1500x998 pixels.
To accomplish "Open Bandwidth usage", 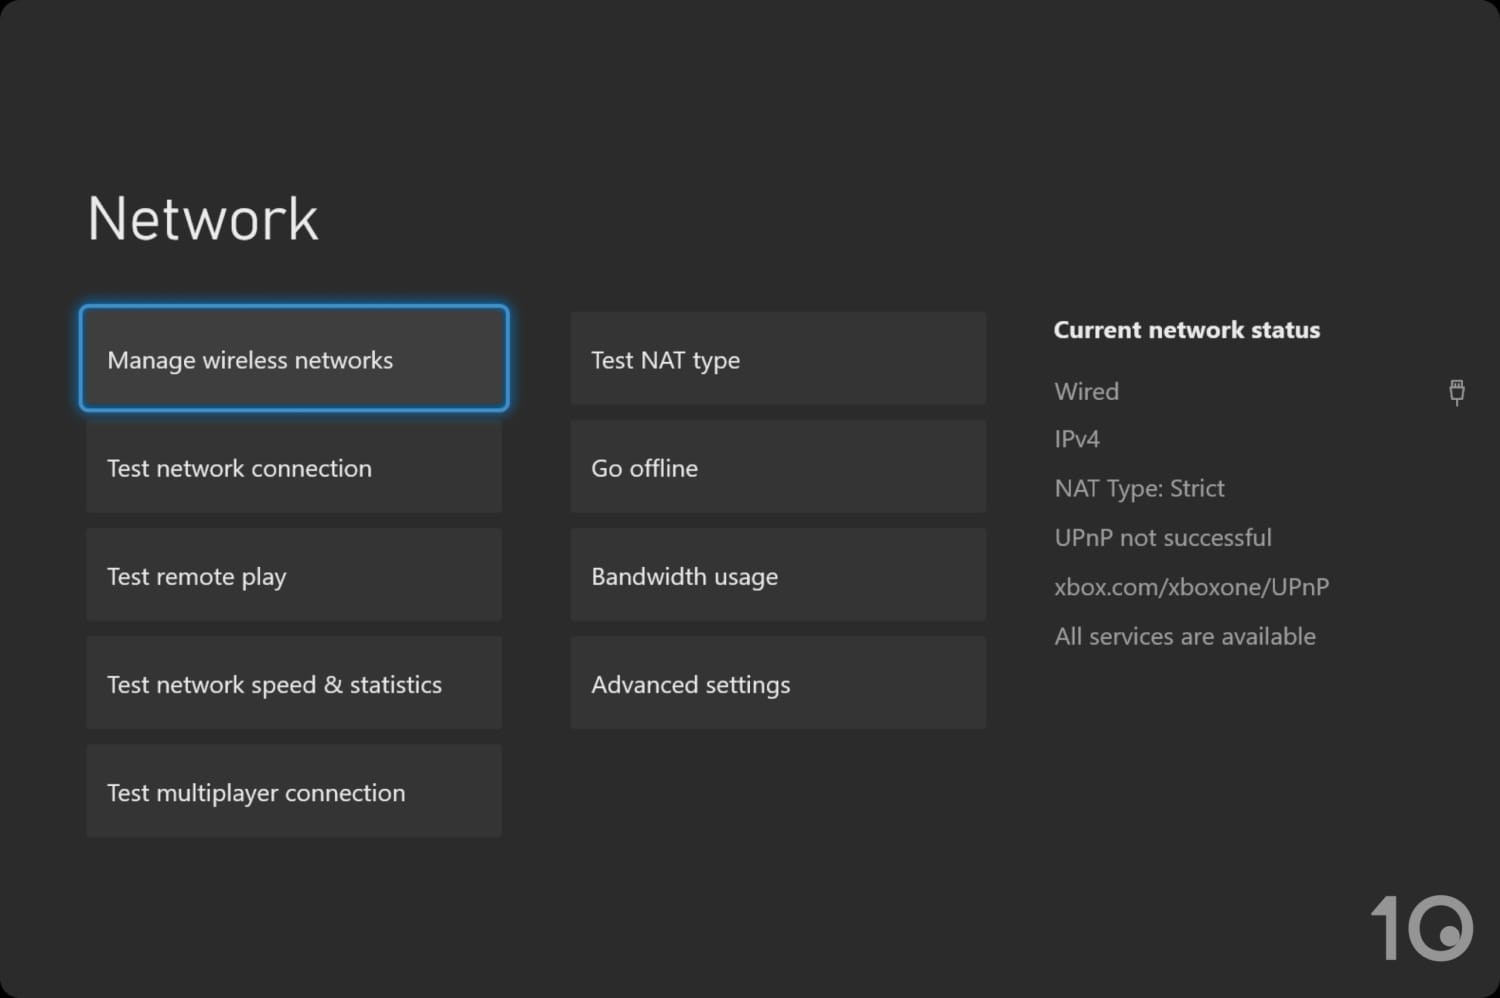I will [x=778, y=575].
